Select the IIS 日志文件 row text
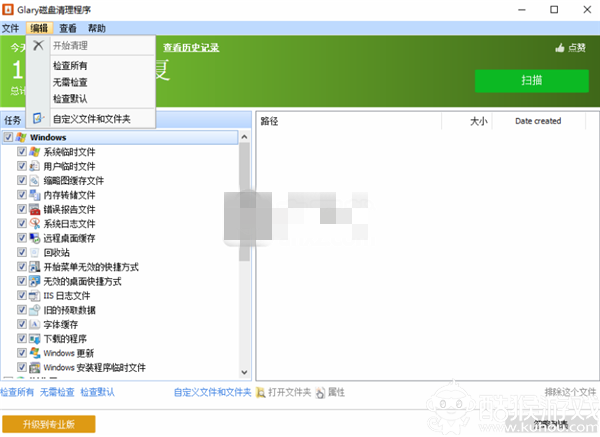The image size is (600, 437). pyautogui.click(x=67, y=295)
